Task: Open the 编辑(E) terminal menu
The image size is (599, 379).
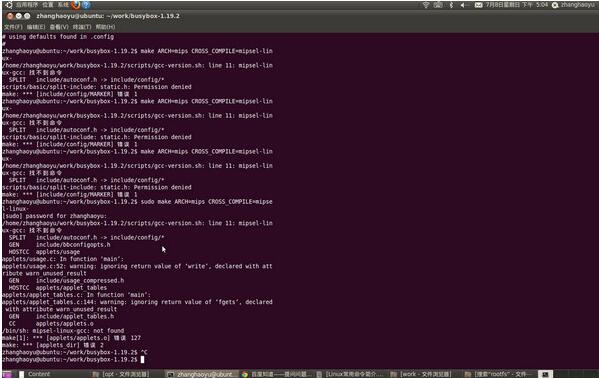Action: click(36, 27)
